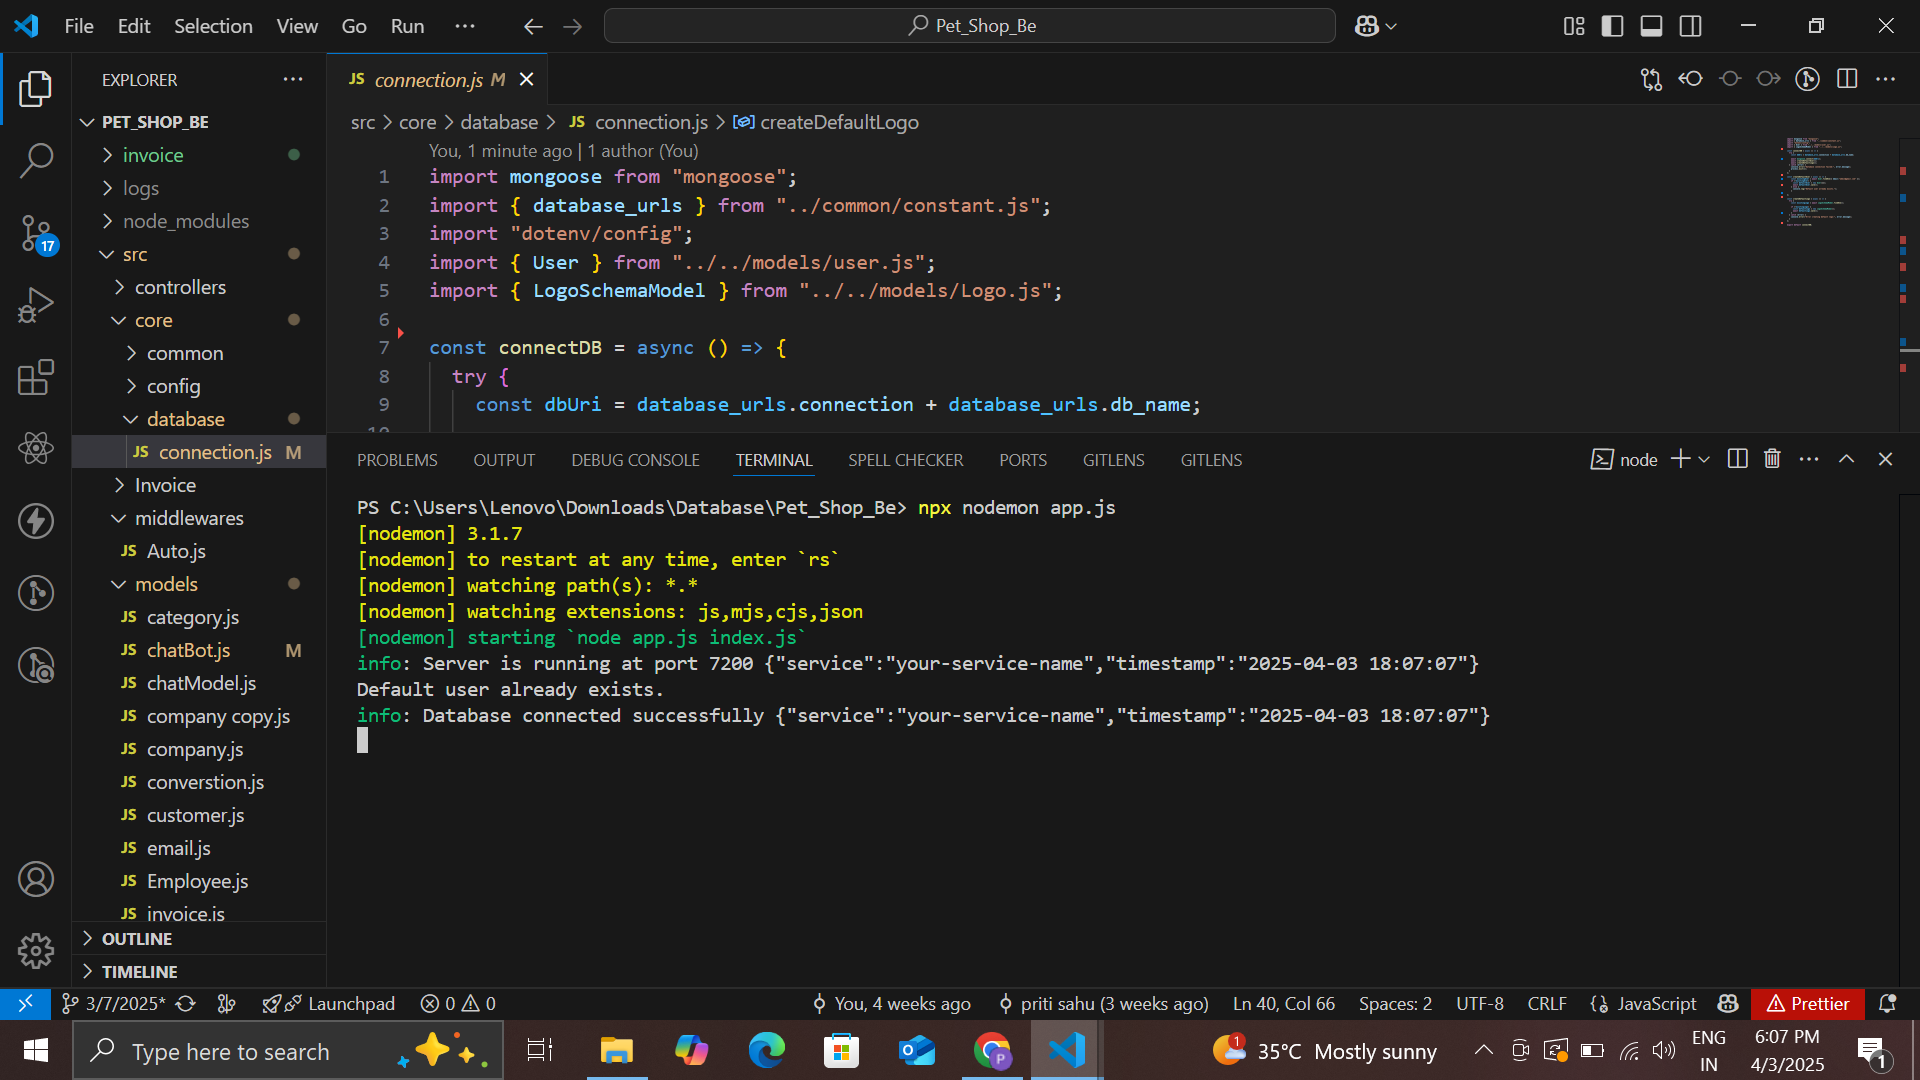
Task: Open the Extensions view
Action: click(x=36, y=378)
